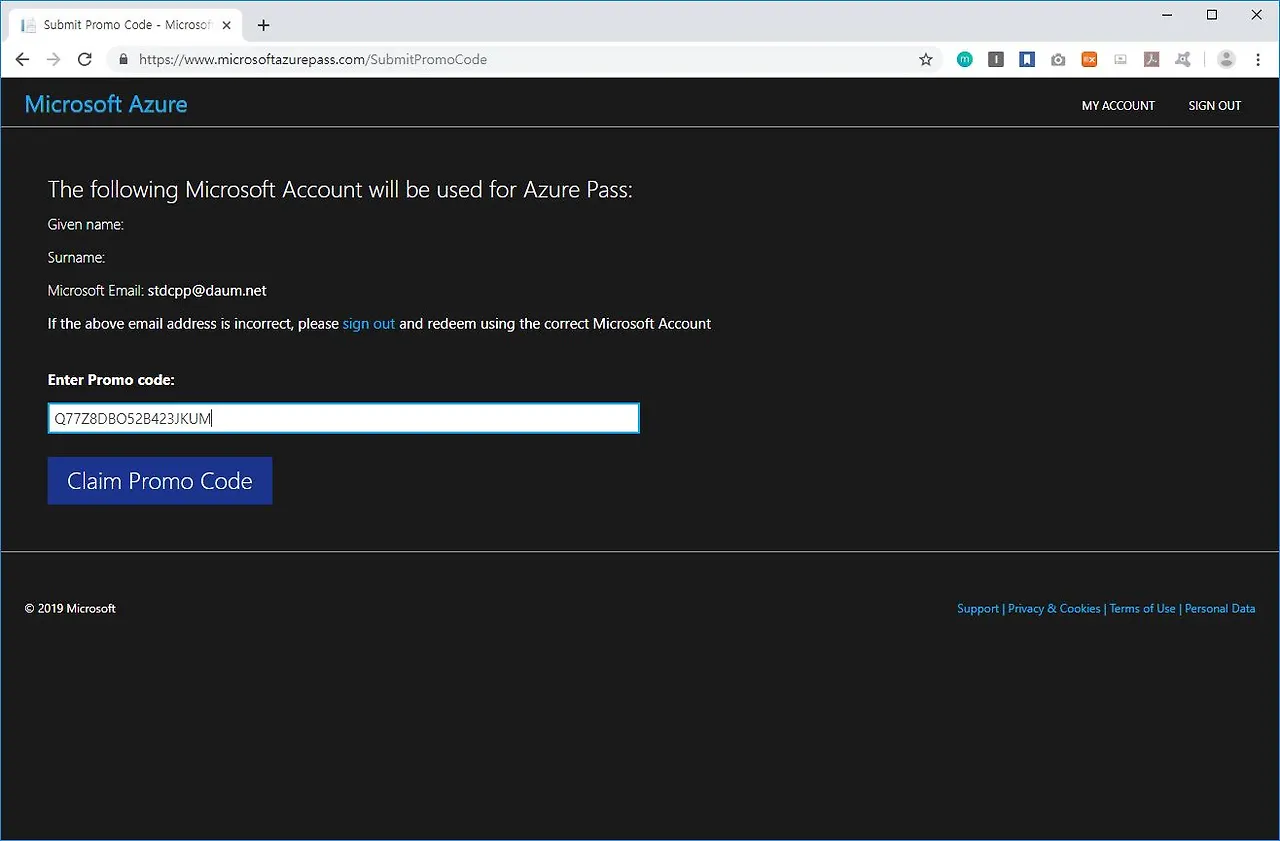This screenshot has width=1280, height=841.
Task: Click the back navigation arrow
Action: click(22, 59)
